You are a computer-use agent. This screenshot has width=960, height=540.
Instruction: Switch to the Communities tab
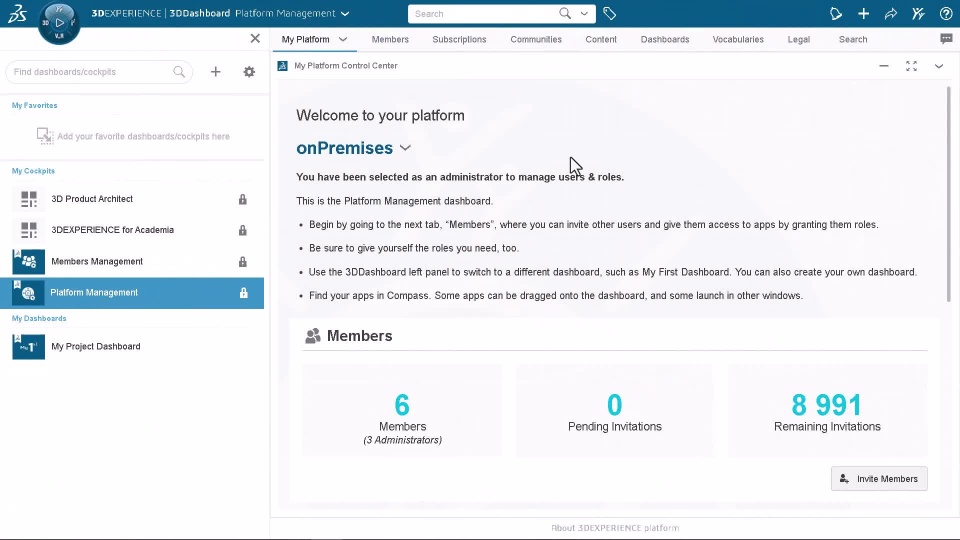coord(536,39)
